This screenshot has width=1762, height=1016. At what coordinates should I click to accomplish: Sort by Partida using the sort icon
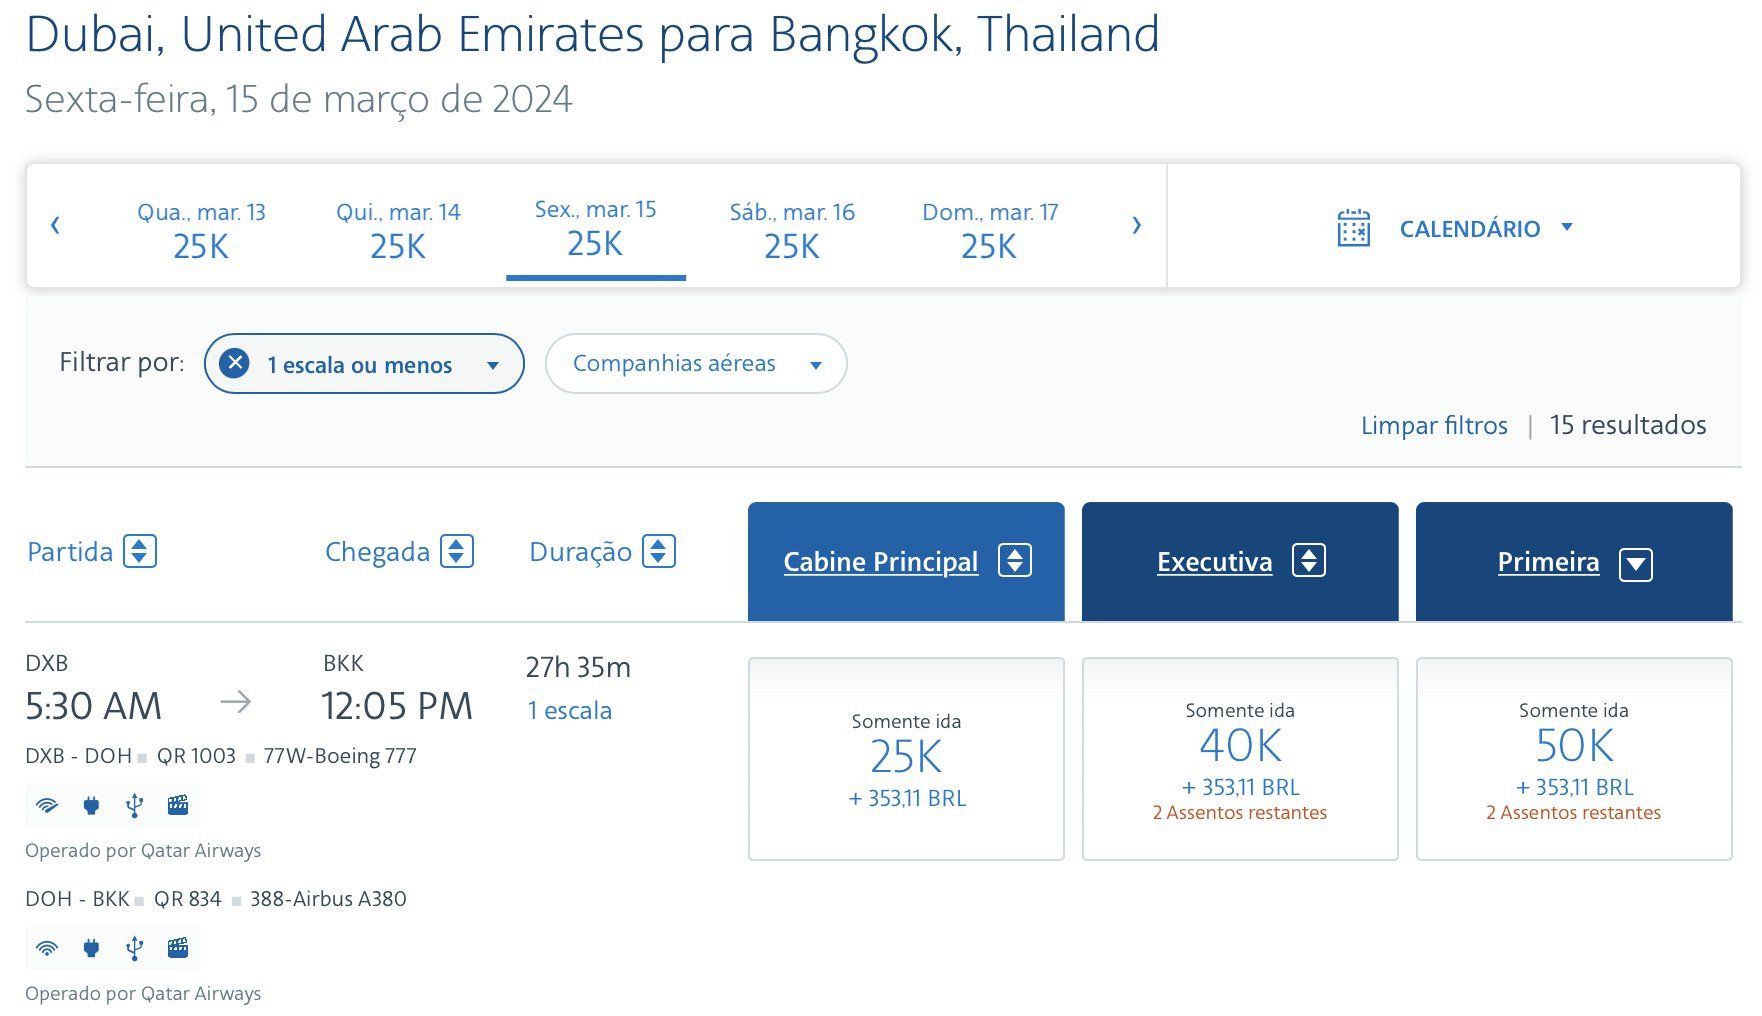click(140, 551)
